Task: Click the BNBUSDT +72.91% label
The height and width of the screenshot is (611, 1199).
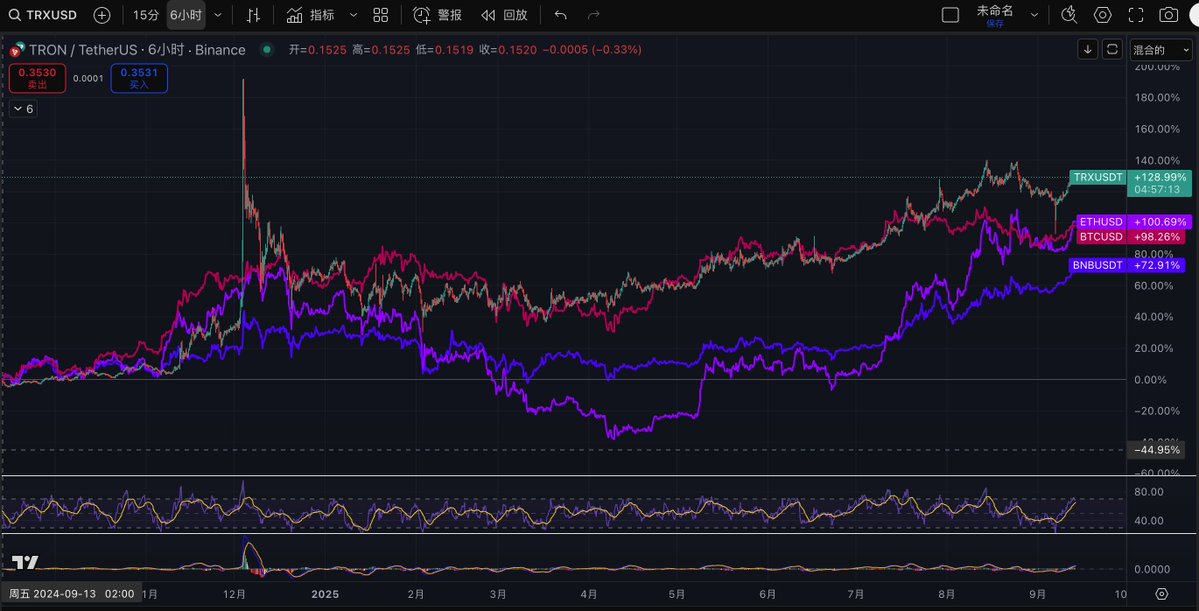Action: [x=1126, y=265]
